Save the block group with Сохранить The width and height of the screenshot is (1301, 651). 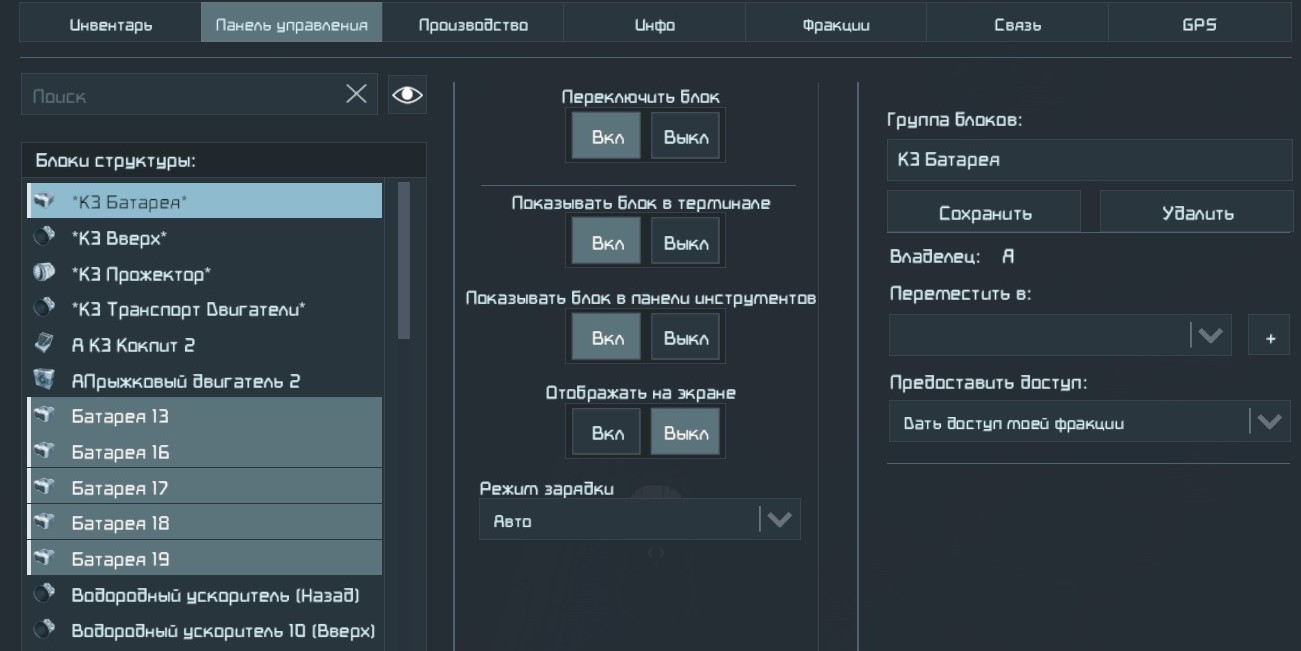(x=985, y=213)
